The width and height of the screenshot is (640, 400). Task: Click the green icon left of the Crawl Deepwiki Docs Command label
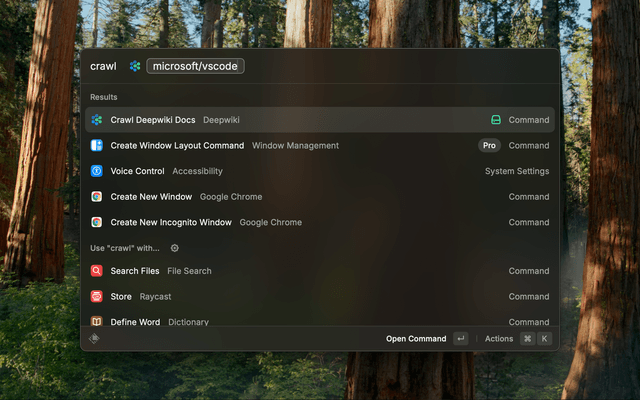coord(496,120)
